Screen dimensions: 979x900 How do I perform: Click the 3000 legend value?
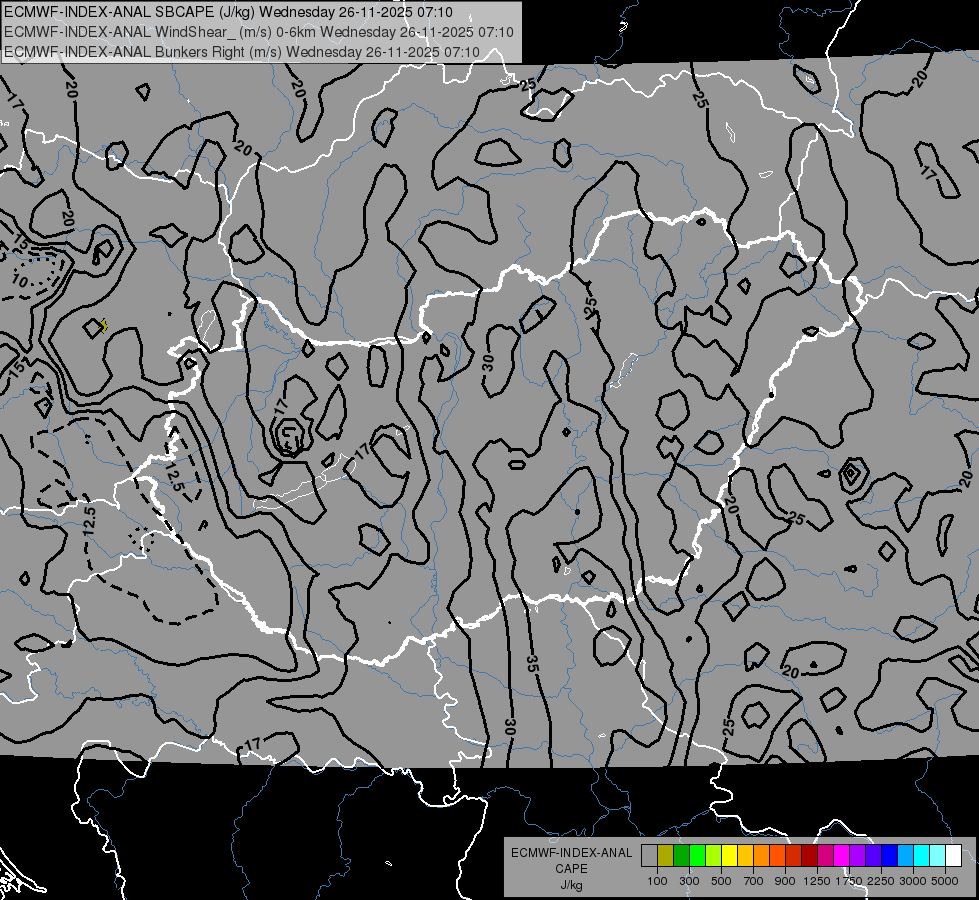coord(913,881)
